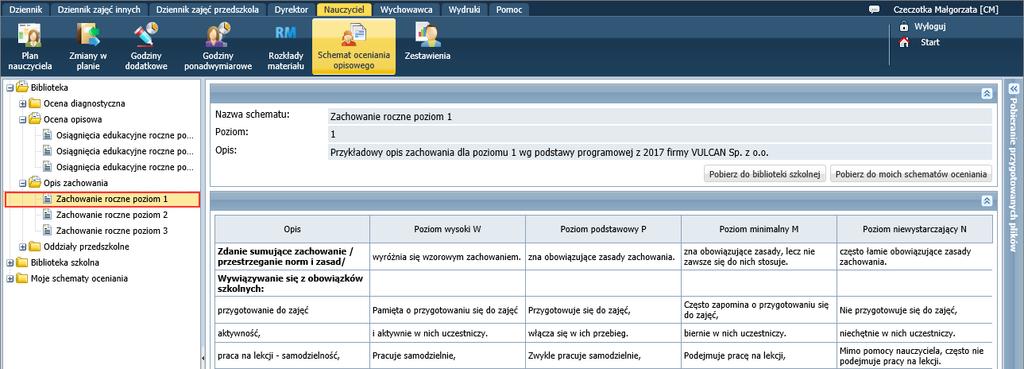Expand the Oddziały przedszkolne node

pyautogui.click(x=22, y=247)
